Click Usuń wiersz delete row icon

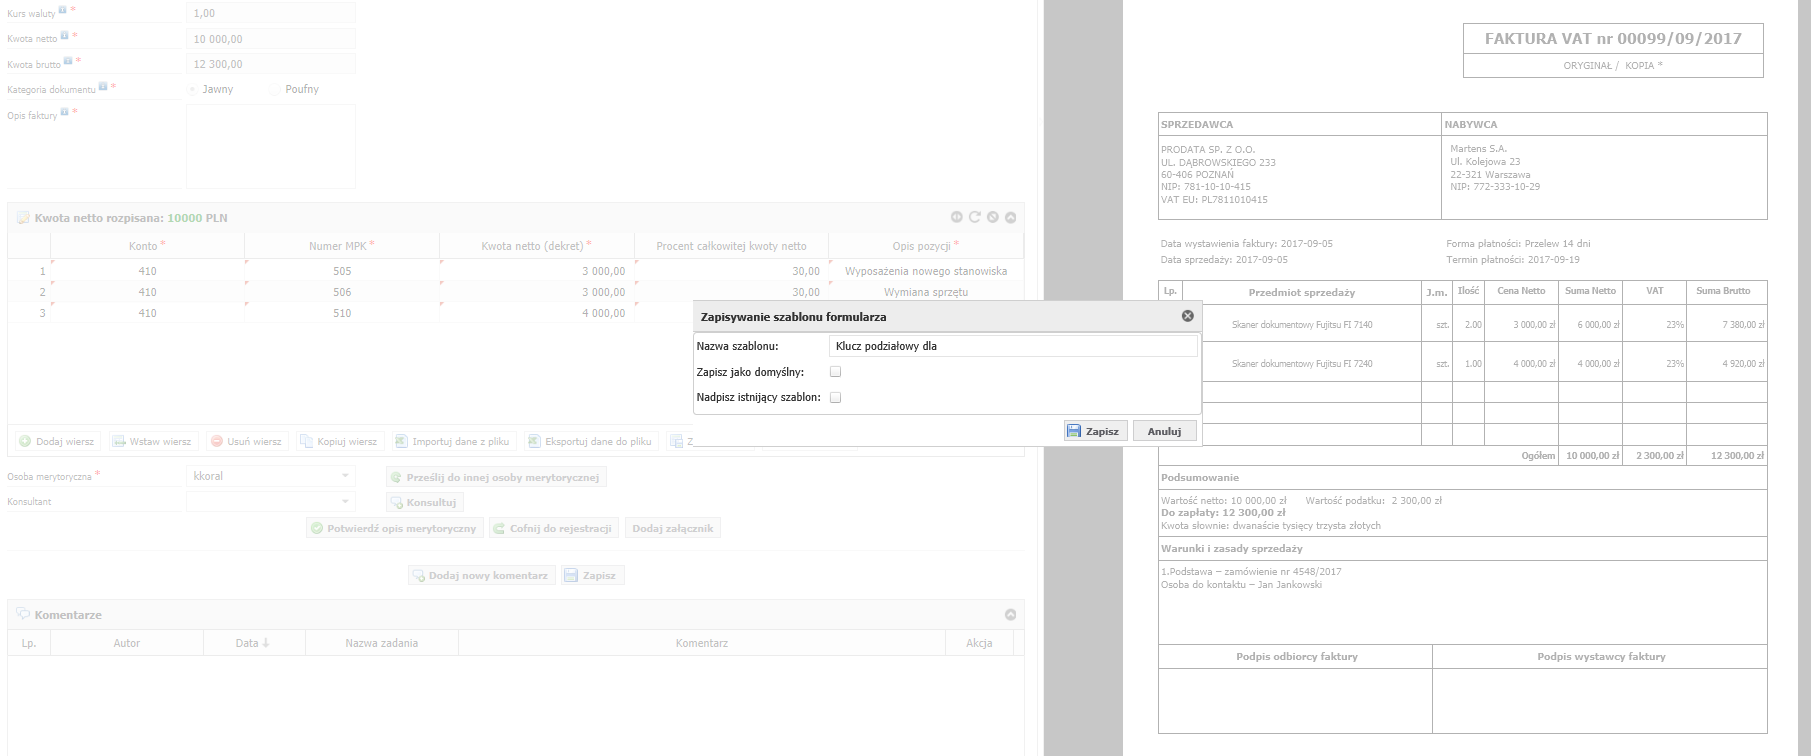216,441
